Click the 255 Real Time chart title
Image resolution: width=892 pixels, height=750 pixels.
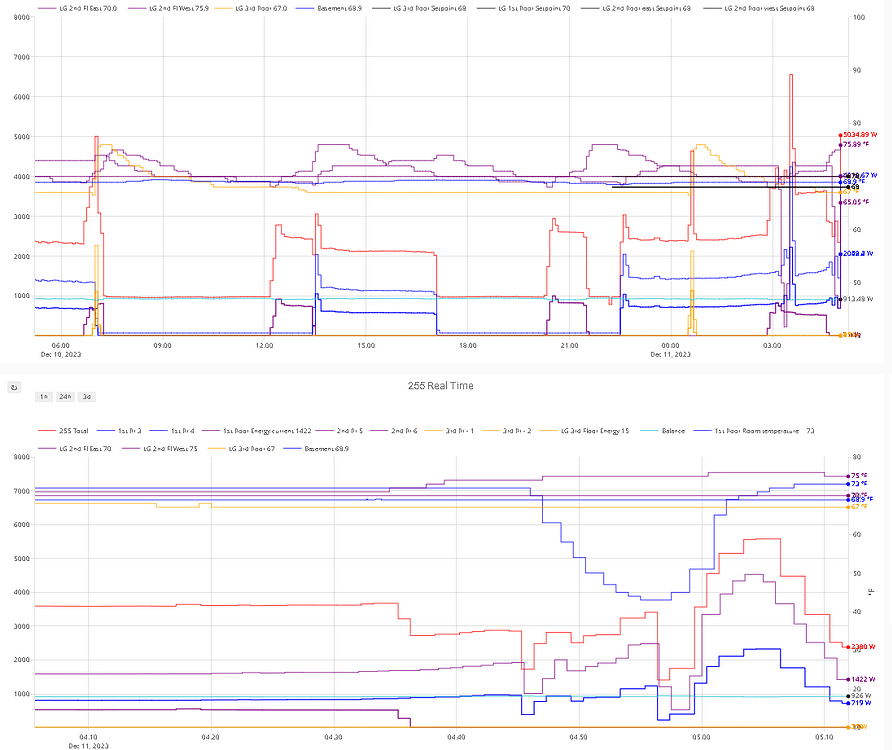click(x=440, y=386)
